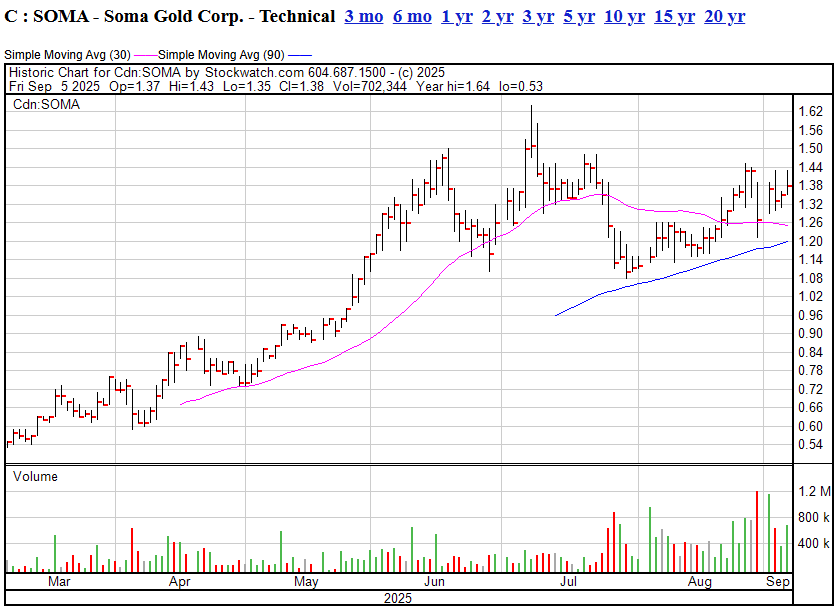The image size is (840, 613).
Task: Click the "Simple Moving Avg (90)" legend label
Action: click(221, 55)
